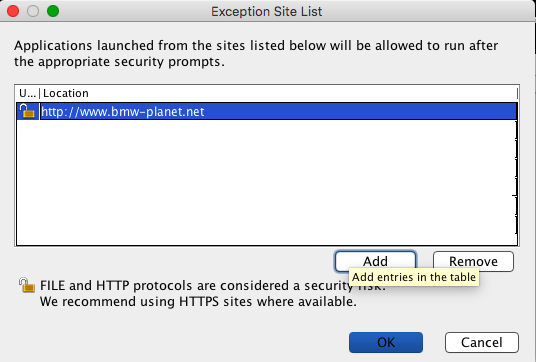Click the "Add entries in the table" tooltip
Screen dimensions: 536x362
coord(414,277)
